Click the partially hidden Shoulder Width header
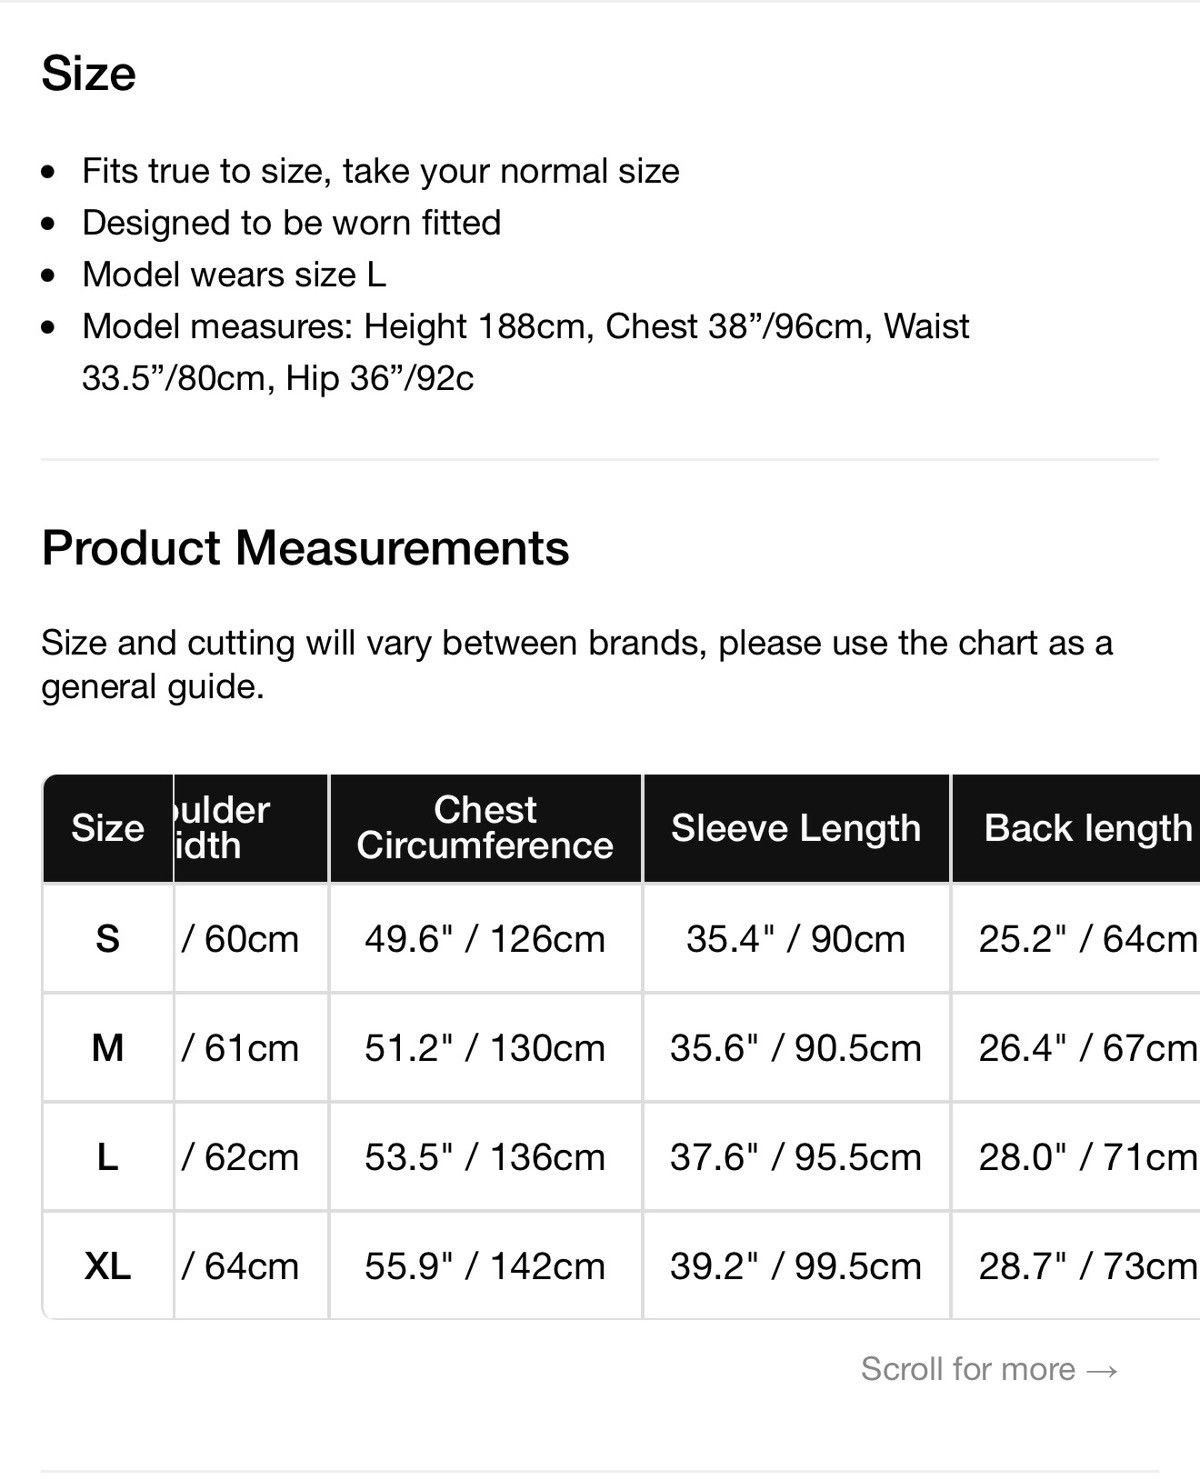The width and height of the screenshot is (1200, 1480). [x=251, y=828]
